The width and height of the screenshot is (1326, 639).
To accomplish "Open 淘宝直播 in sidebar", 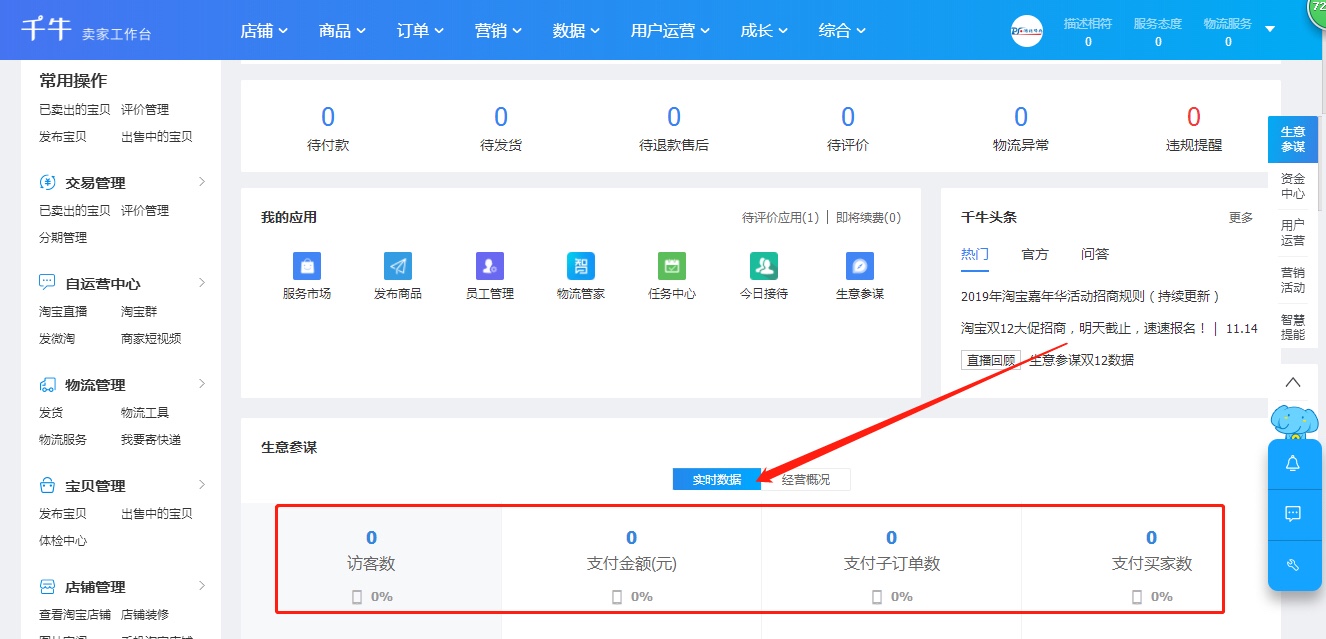I will coord(63,312).
